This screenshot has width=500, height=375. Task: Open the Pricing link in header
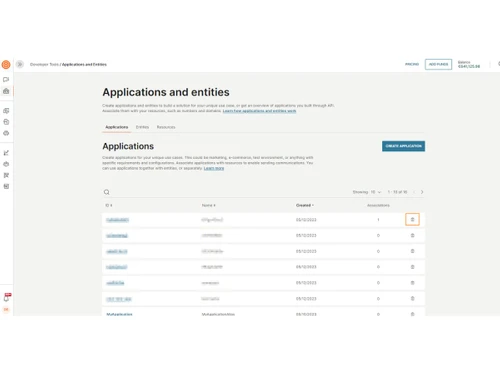[x=412, y=64]
